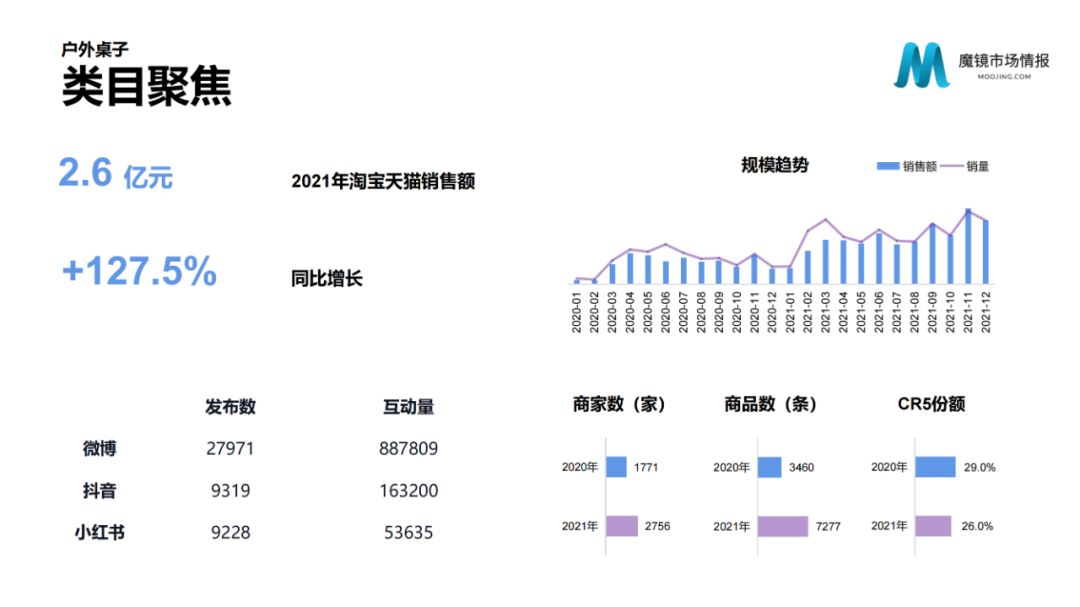Click the 2021-06 axis label
Viewport: 1080px width, 607px height.
coord(879,312)
